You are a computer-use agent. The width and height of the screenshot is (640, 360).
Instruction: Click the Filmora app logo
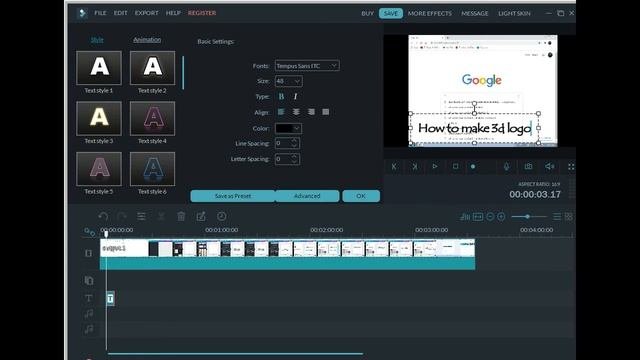[82, 13]
